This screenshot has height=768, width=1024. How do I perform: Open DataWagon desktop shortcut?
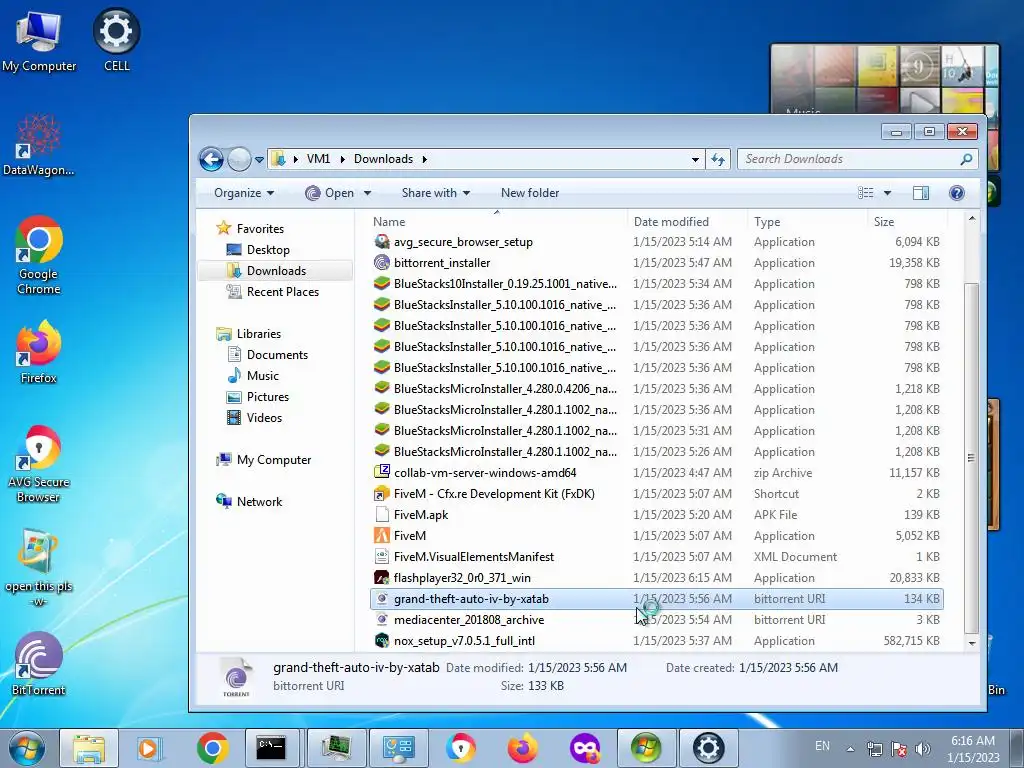(x=39, y=145)
